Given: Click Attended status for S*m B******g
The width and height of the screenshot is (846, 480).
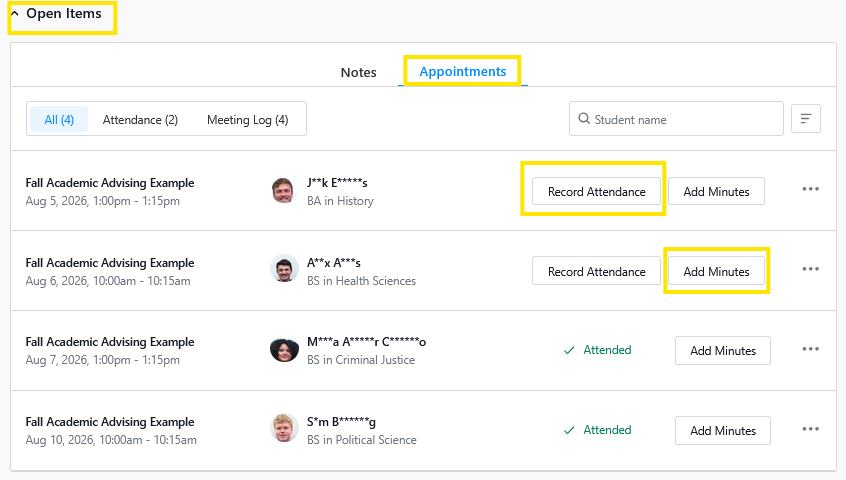Looking at the screenshot, I should (x=597, y=430).
